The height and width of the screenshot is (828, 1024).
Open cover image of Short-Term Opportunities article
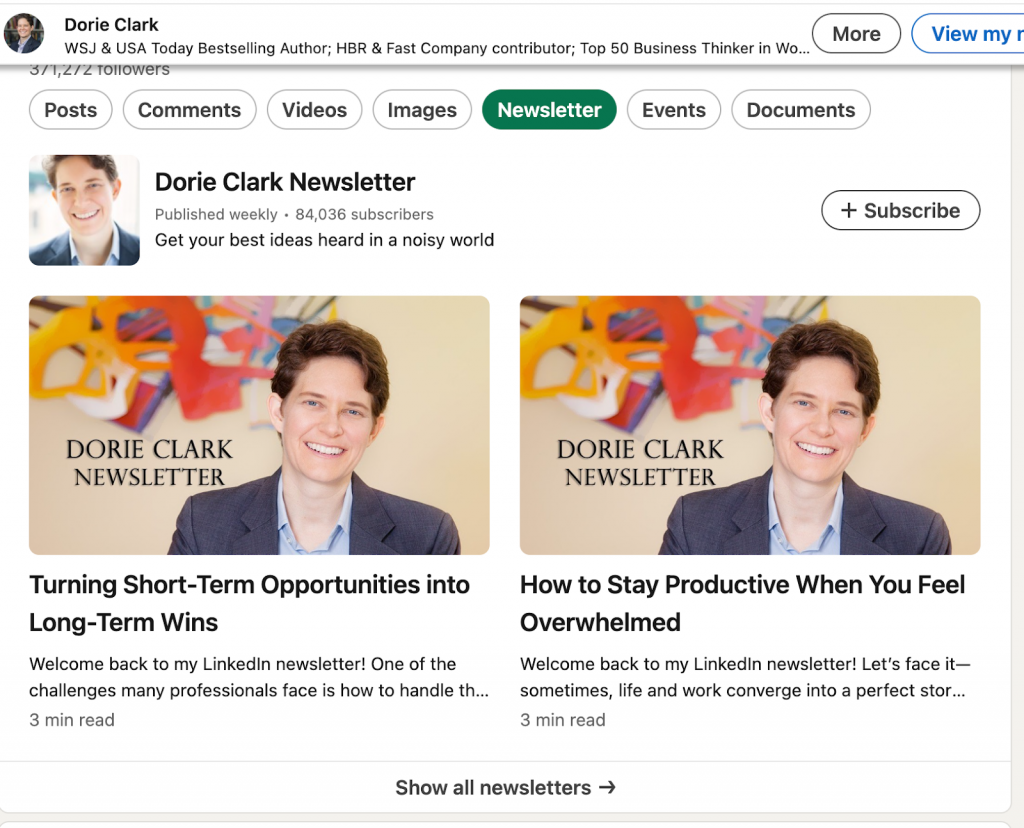click(259, 425)
